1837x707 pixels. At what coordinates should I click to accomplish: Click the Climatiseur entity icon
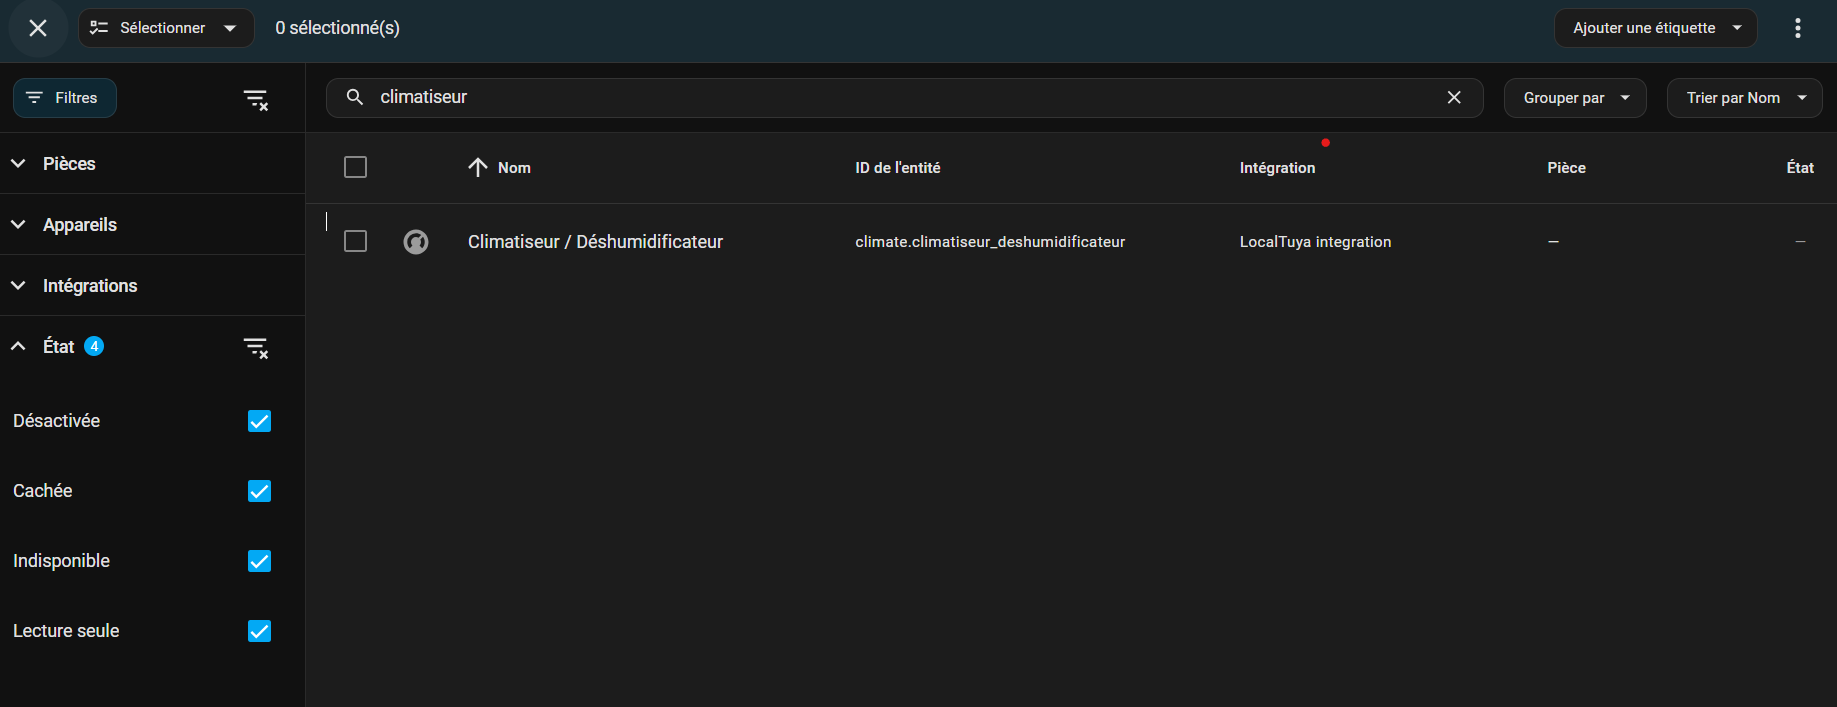416,242
